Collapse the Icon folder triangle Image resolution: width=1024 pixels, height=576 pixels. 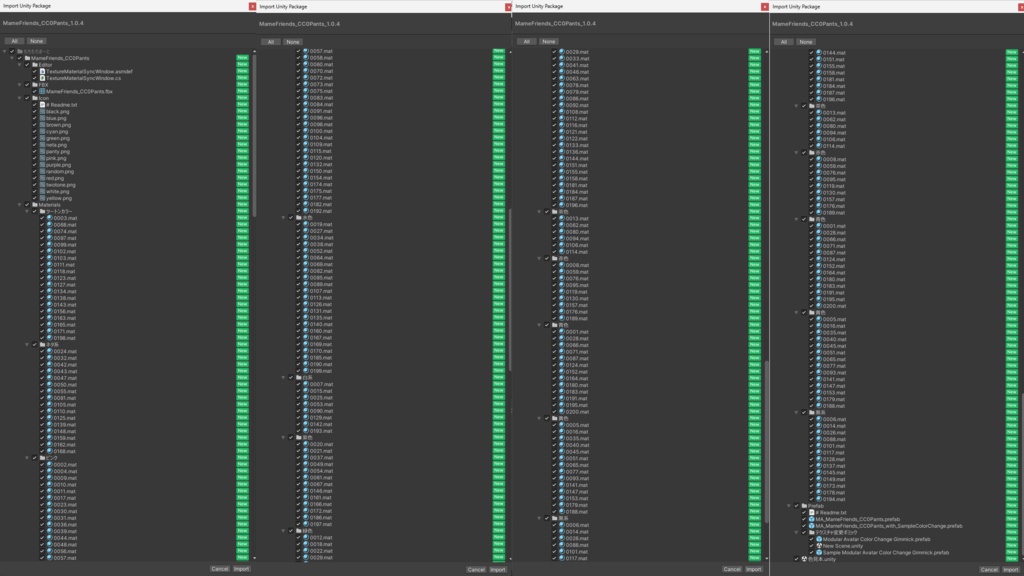(20, 98)
